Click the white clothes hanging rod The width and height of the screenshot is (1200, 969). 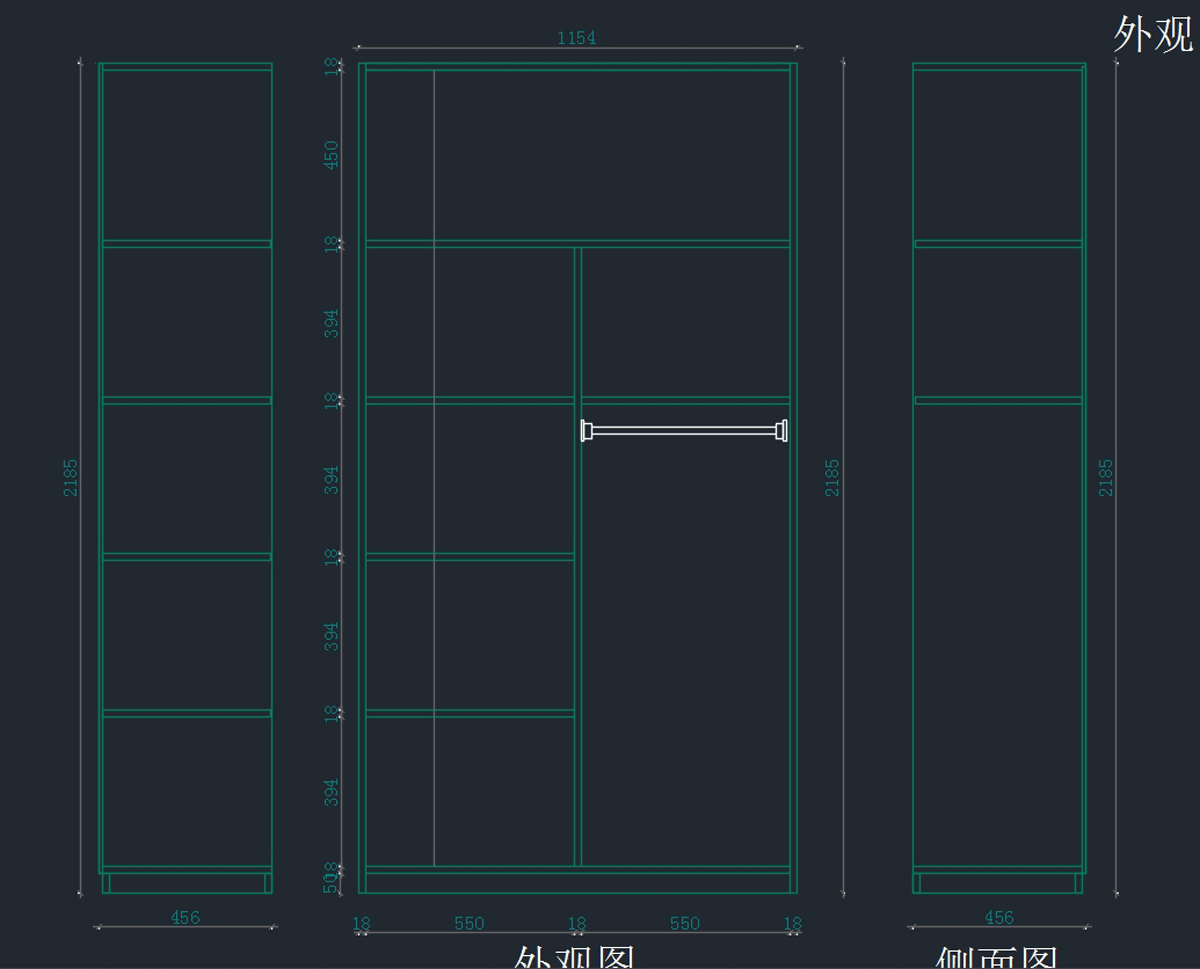684,430
